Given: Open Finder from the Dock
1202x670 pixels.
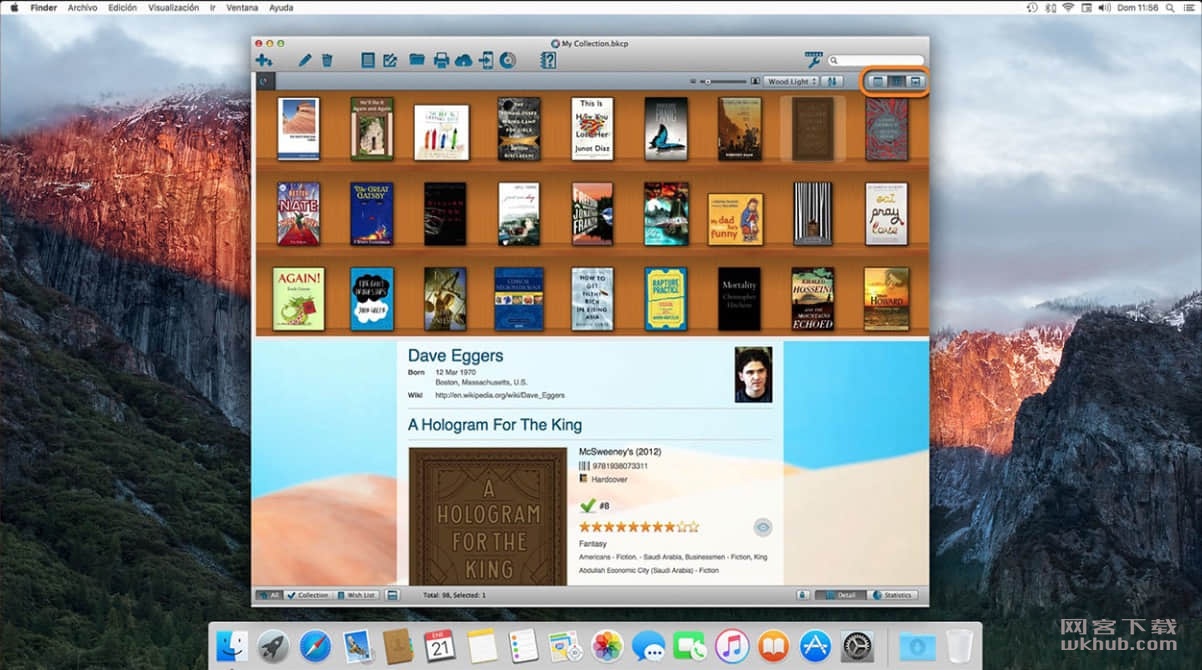Looking at the screenshot, I should click(x=233, y=645).
